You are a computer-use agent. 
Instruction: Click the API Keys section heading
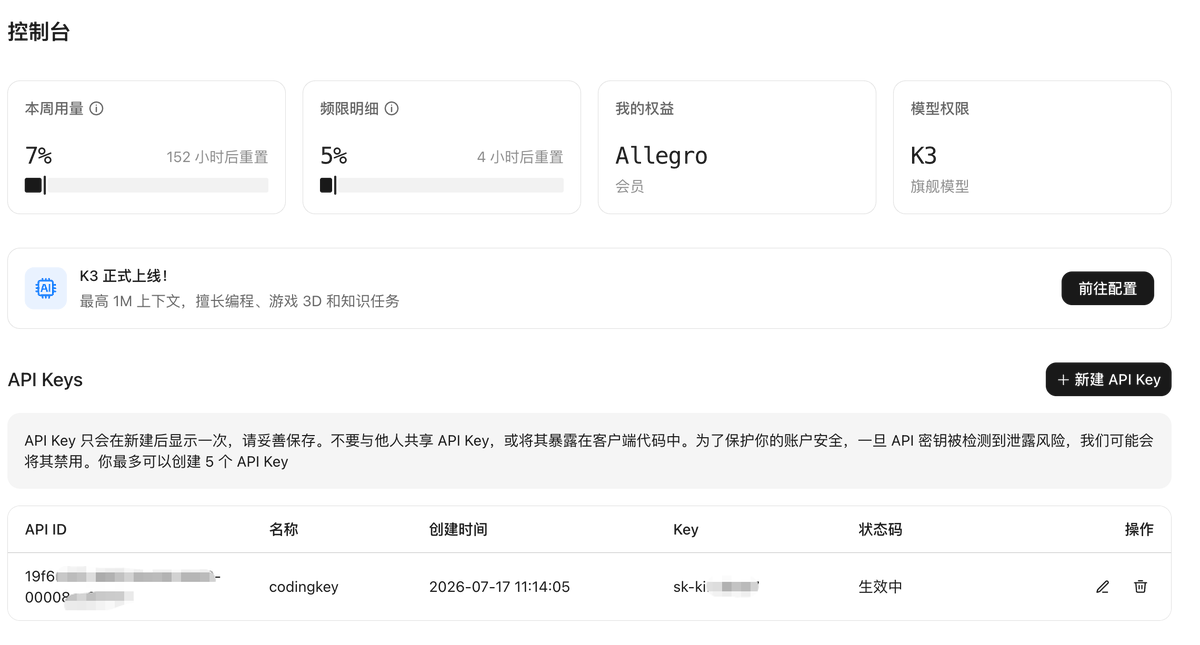[x=45, y=380]
